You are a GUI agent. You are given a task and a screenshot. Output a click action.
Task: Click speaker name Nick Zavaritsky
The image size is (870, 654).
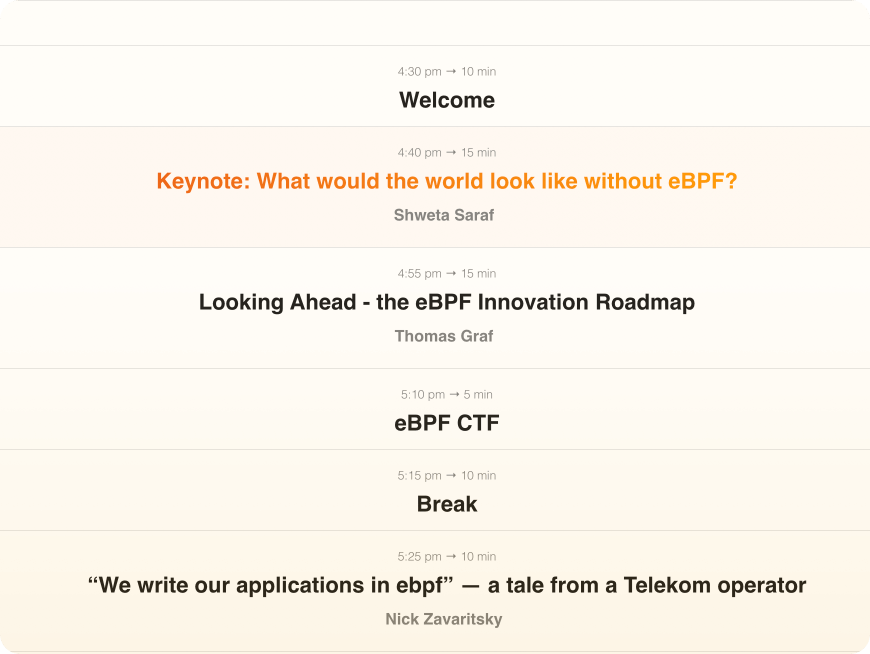coord(444,619)
